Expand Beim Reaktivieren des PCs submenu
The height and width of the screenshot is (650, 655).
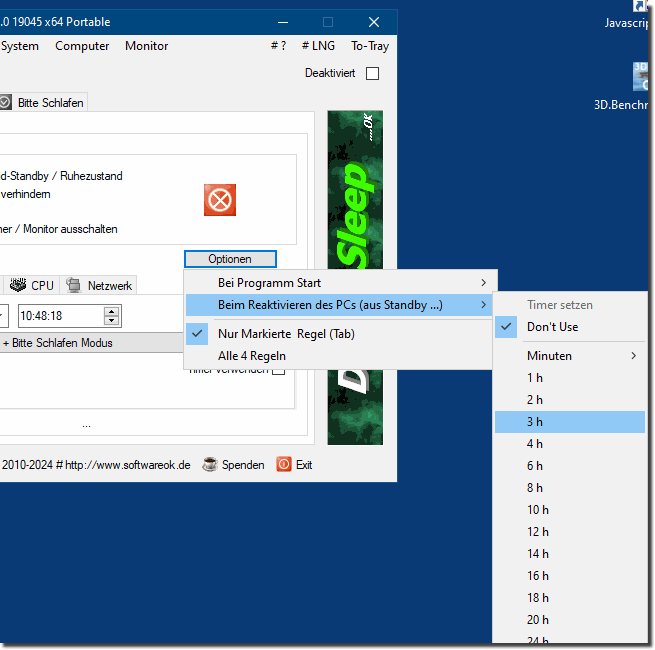[x=338, y=305]
